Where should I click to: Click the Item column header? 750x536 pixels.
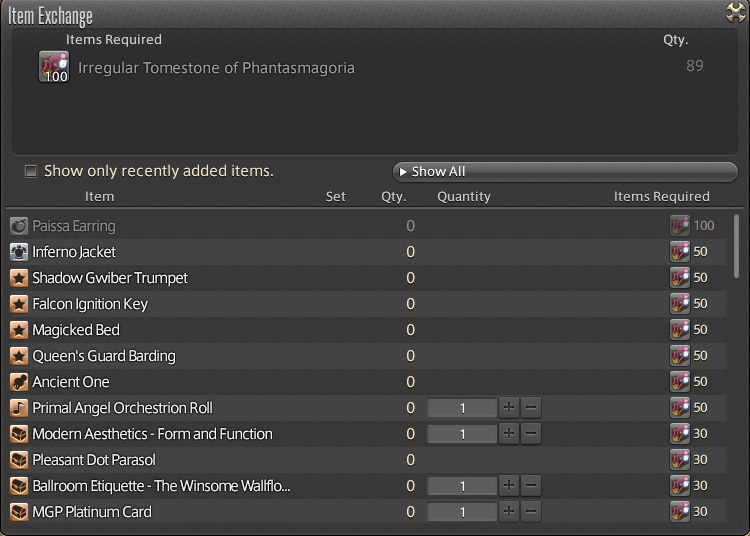click(99, 197)
